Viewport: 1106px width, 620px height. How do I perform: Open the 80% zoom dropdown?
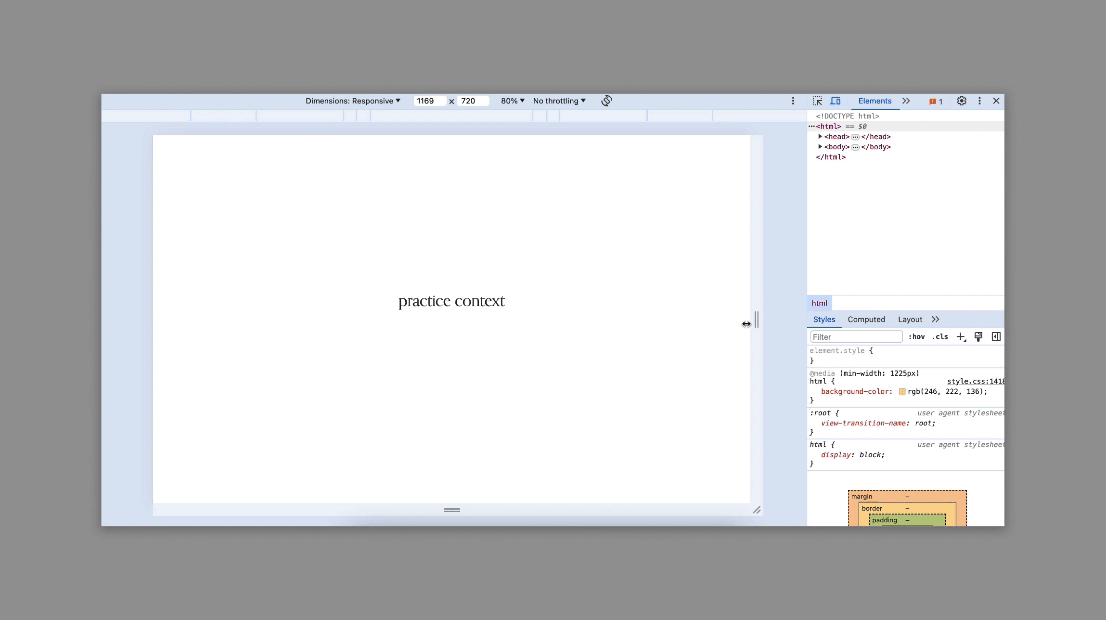point(512,101)
